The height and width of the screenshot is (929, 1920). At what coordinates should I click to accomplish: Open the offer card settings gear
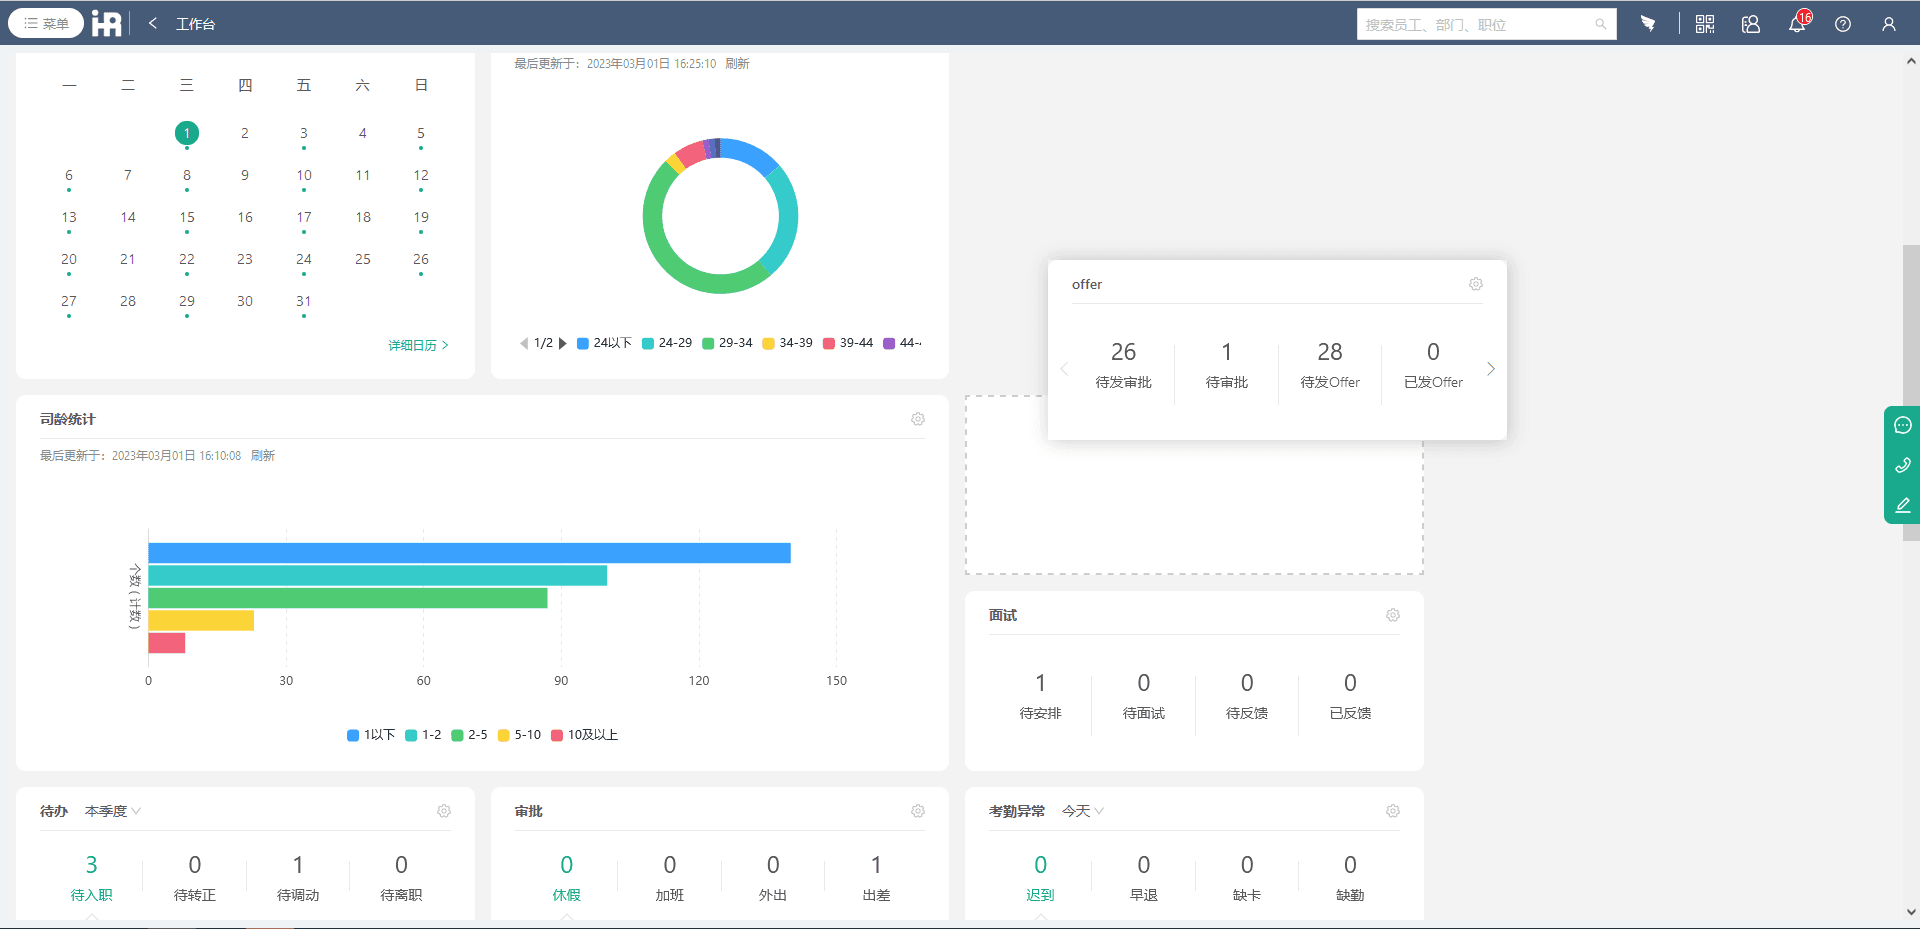[x=1476, y=284]
